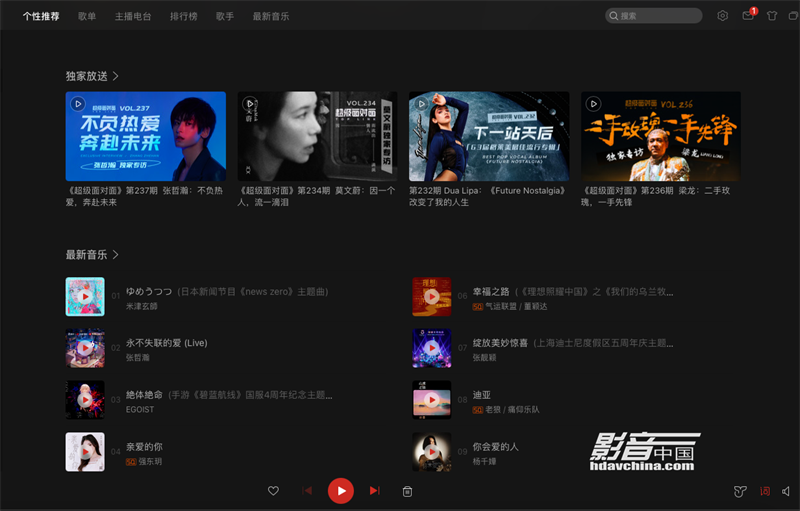
Task: Click SQ badge on 迪亚
Action: click(x=478, y=410)
